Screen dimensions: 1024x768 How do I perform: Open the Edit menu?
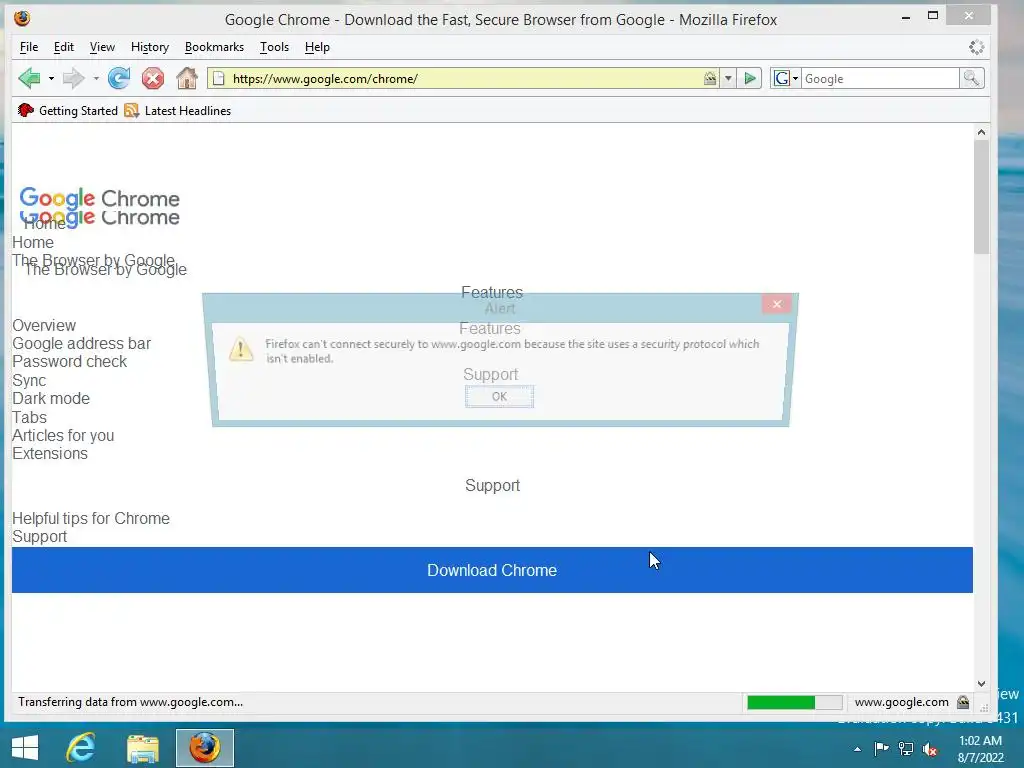tap(63, 47)
